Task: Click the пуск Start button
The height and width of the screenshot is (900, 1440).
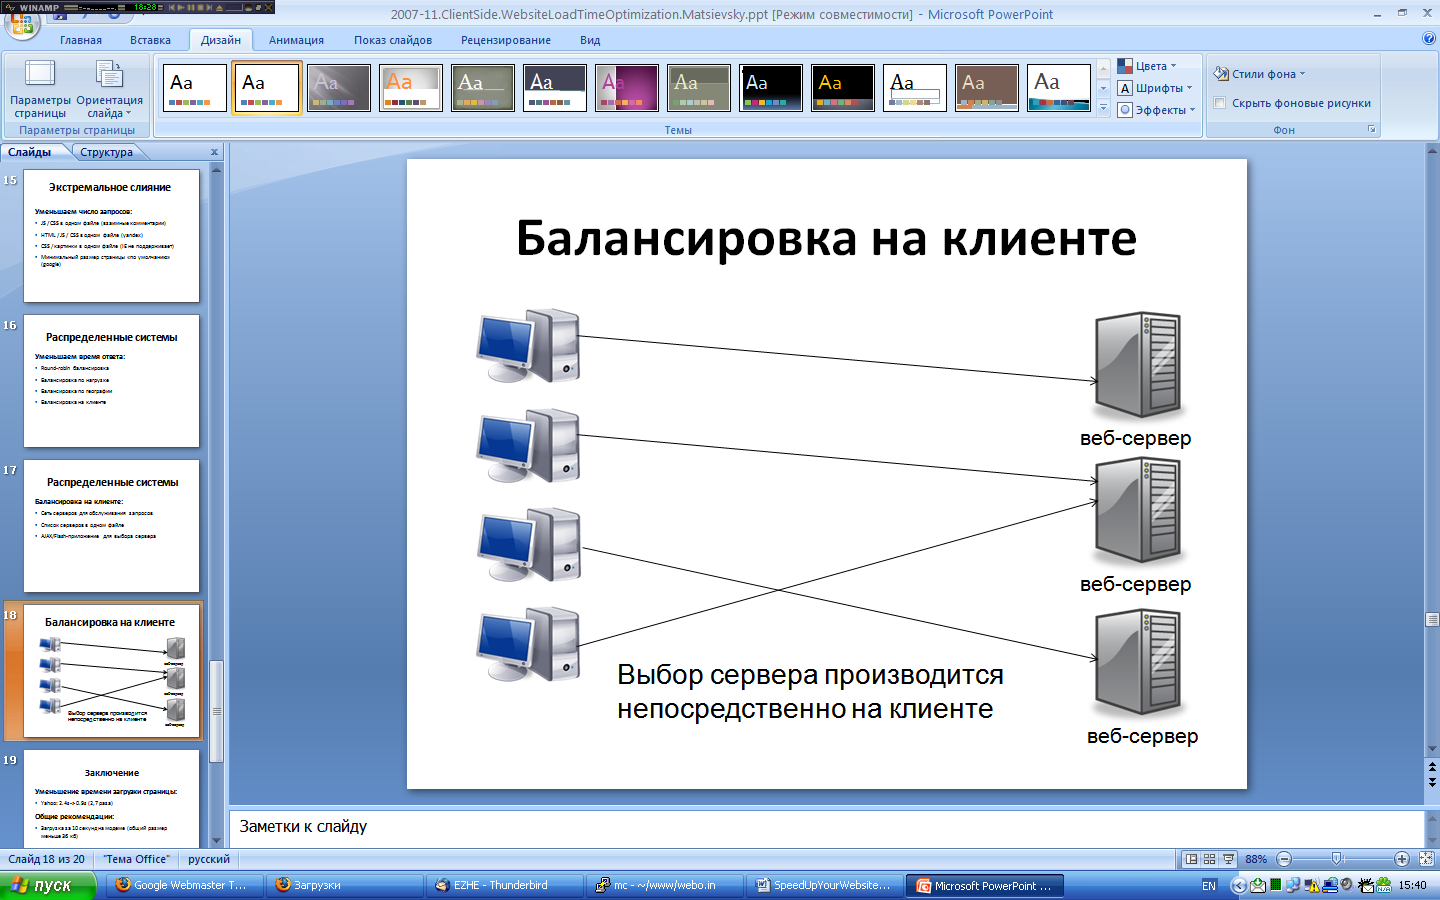Action: pyautogui.click(x=48, y=885)
